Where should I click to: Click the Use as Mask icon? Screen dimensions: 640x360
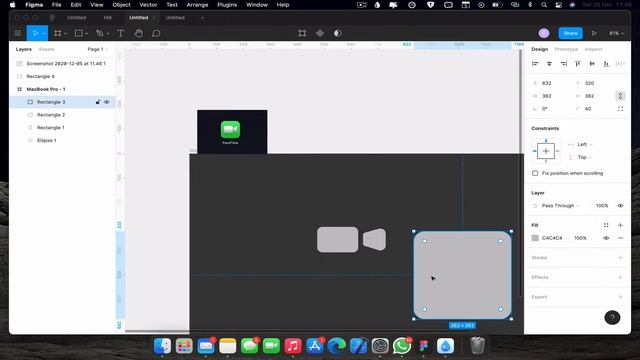point(338,33)
